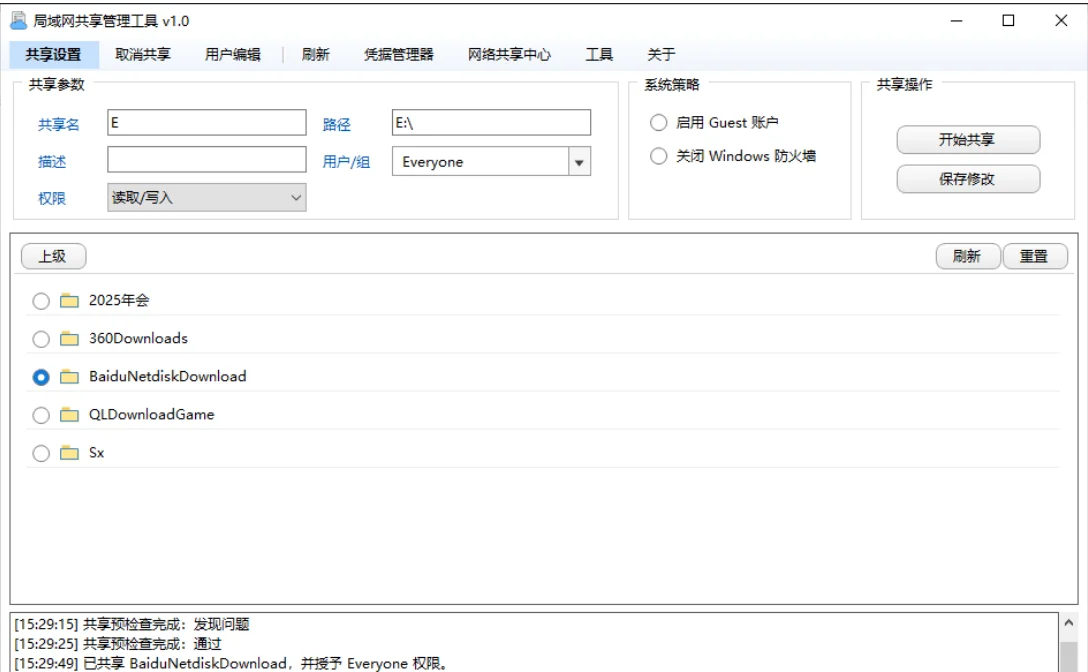The height and width of the screenshot is (672, 1088).
Task: Select the 360Downloads radio button
Action: pyautogui.click(x=41, y=339)
